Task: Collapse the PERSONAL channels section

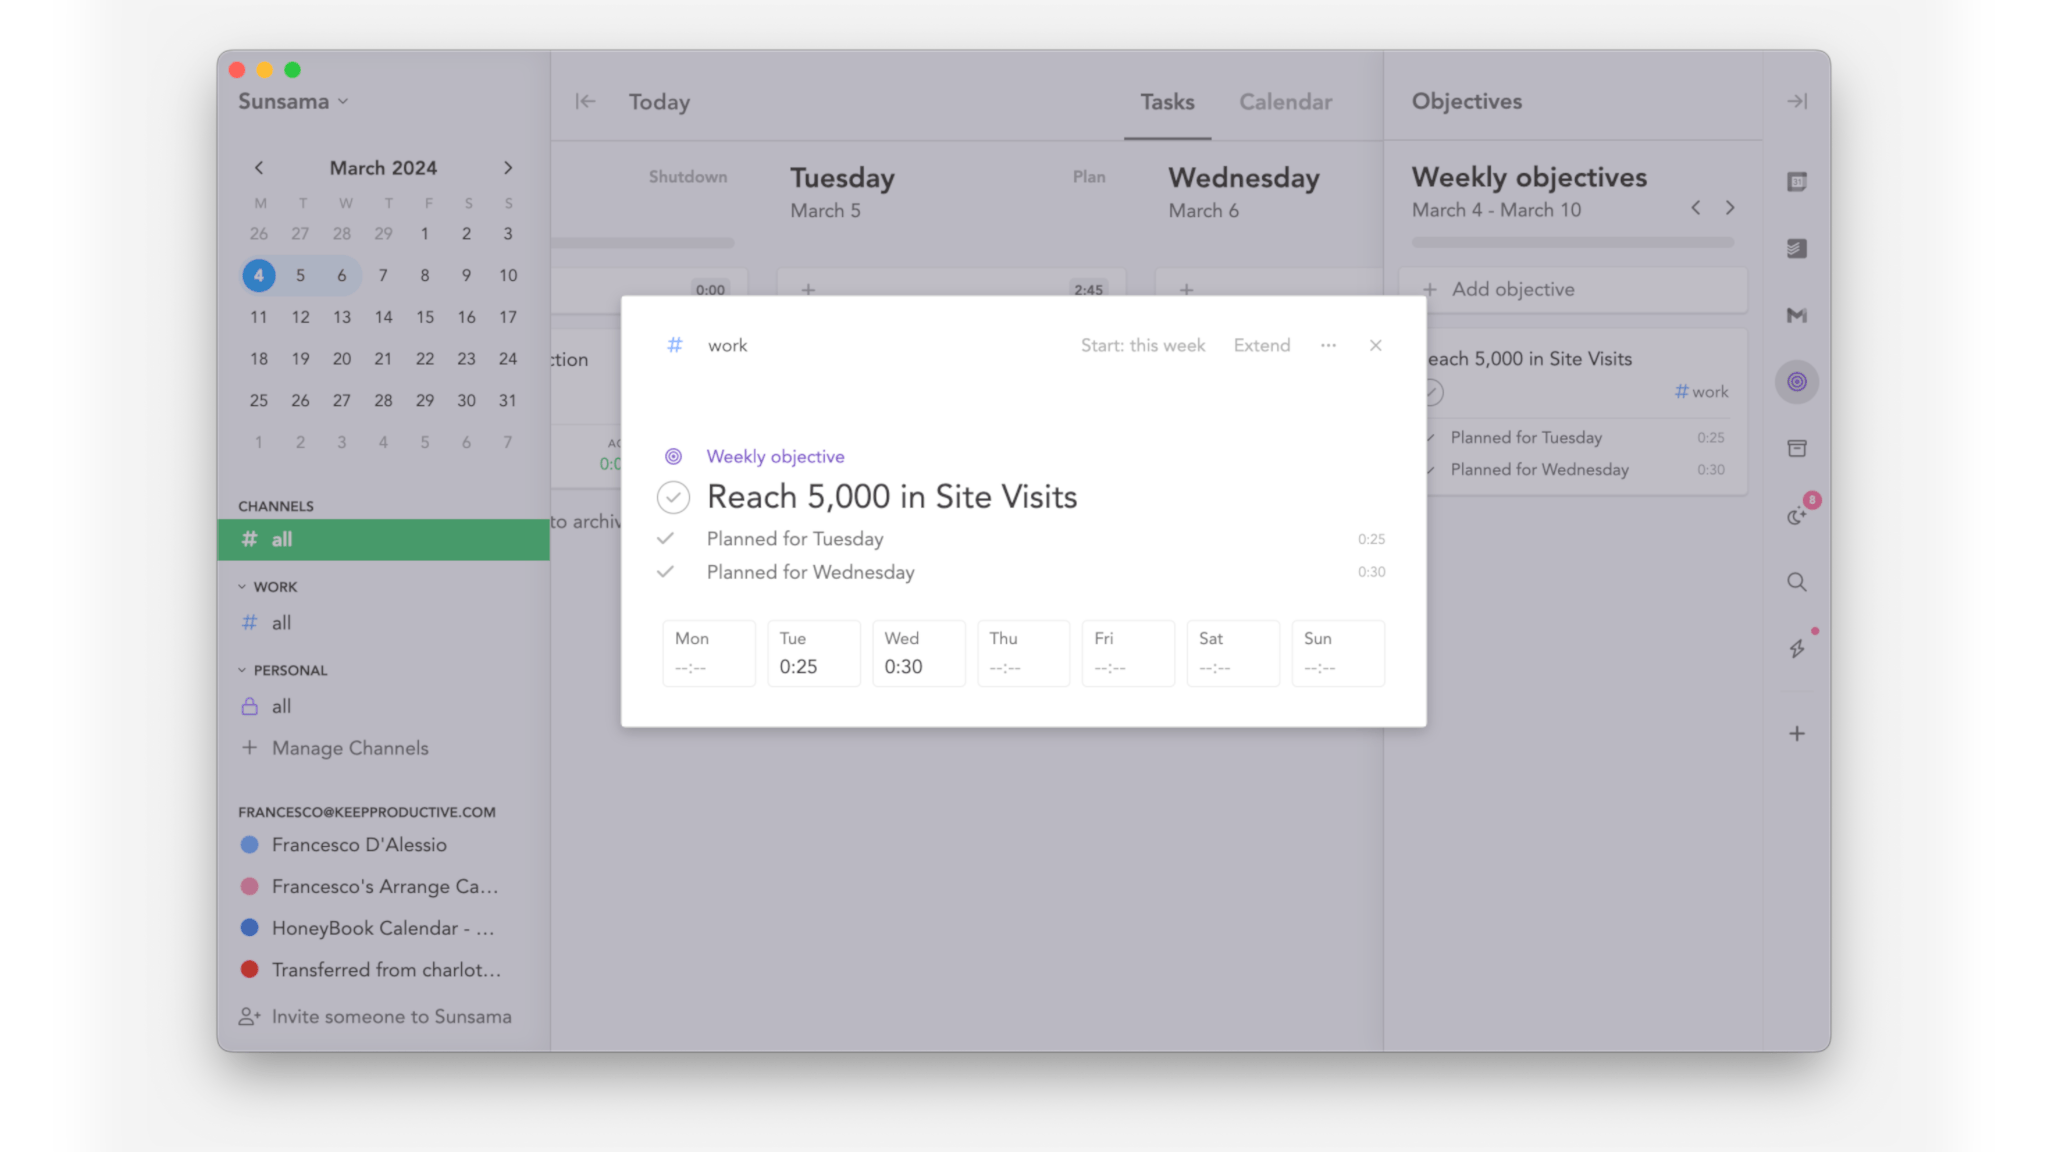Action: [x=242, y=670]
